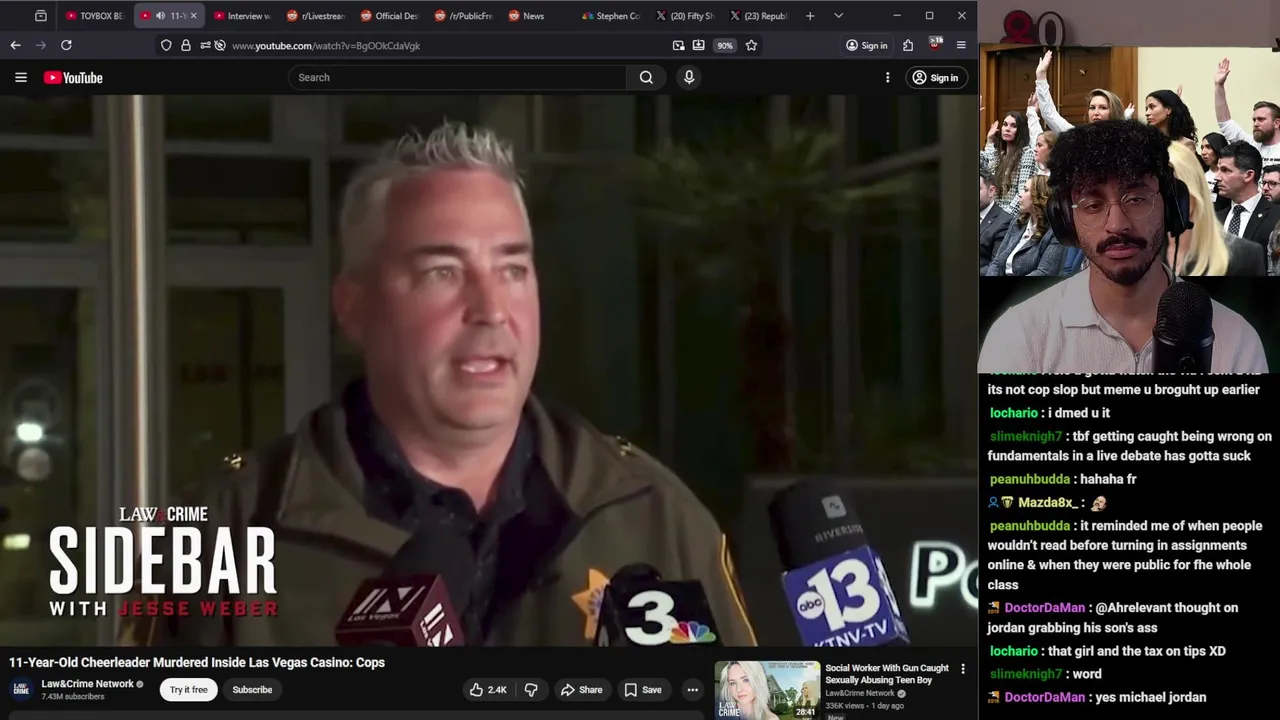Open the Law&Crime Network channel avatar
The height and width of the screenshot is (720, 1280).
21,689
